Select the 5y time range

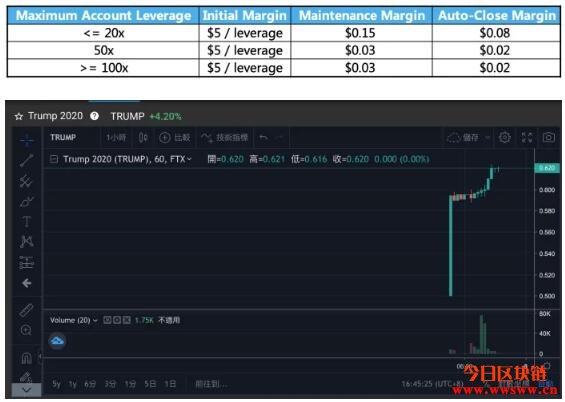[x=56, y=384]
